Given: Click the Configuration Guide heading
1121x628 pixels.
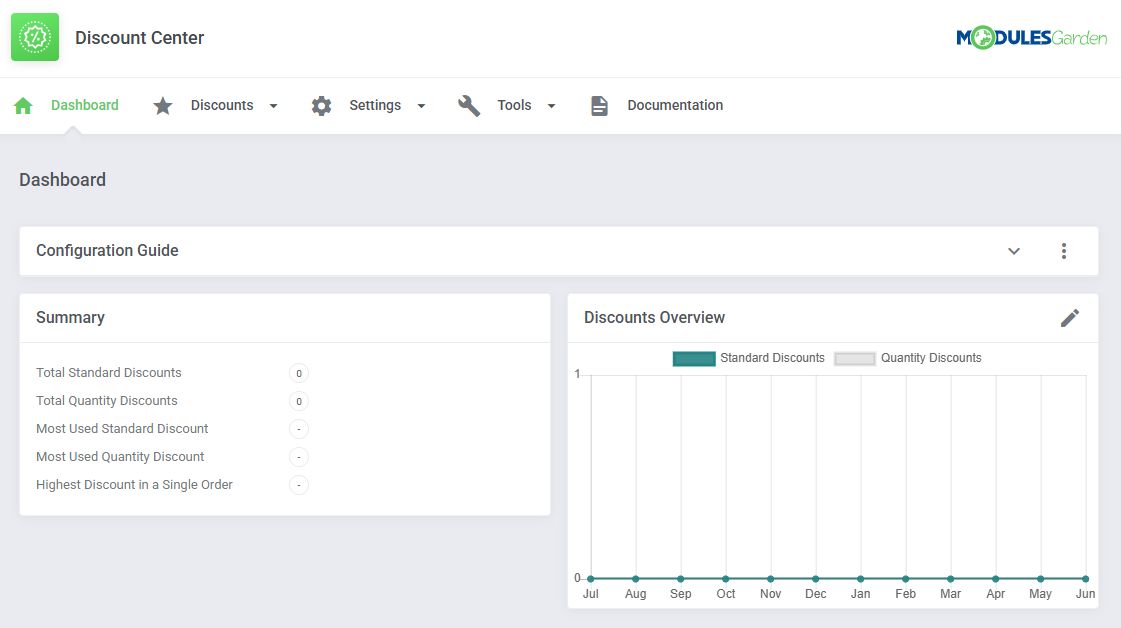Looking at the screenshot, I should point(107,250).
